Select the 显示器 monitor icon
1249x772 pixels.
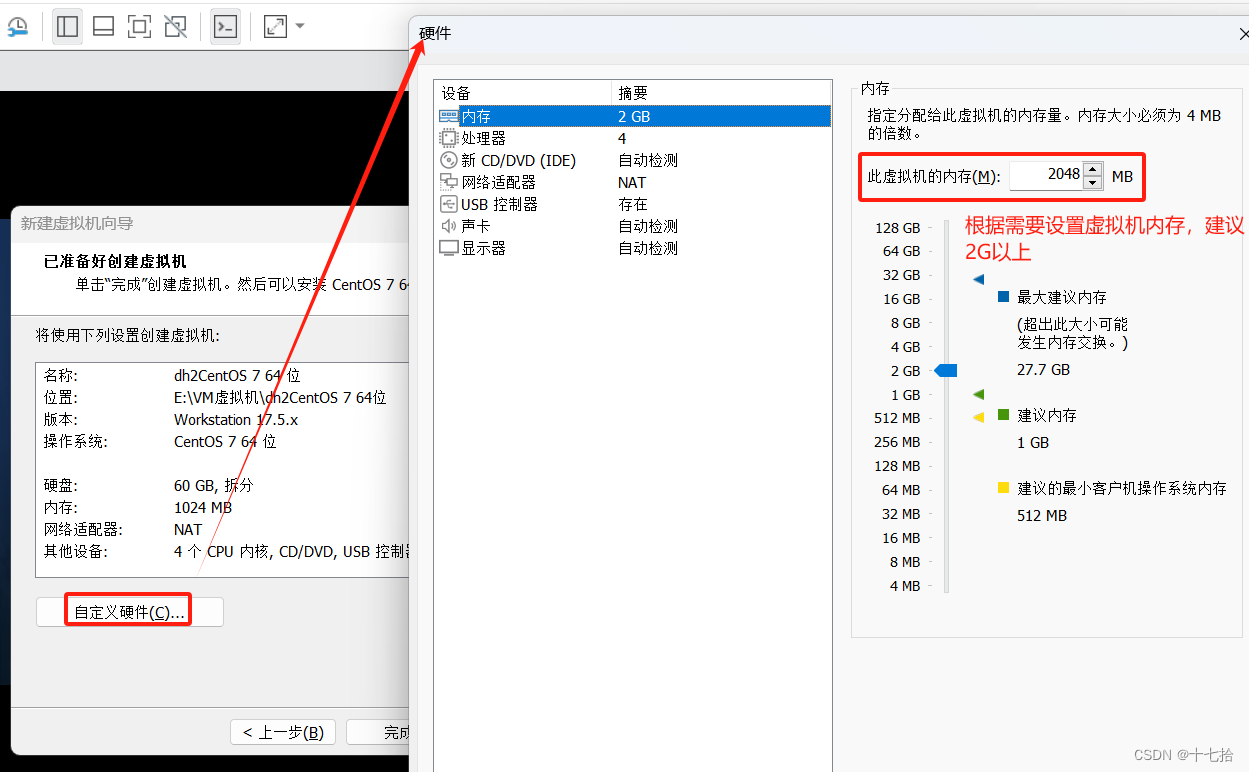449,248
